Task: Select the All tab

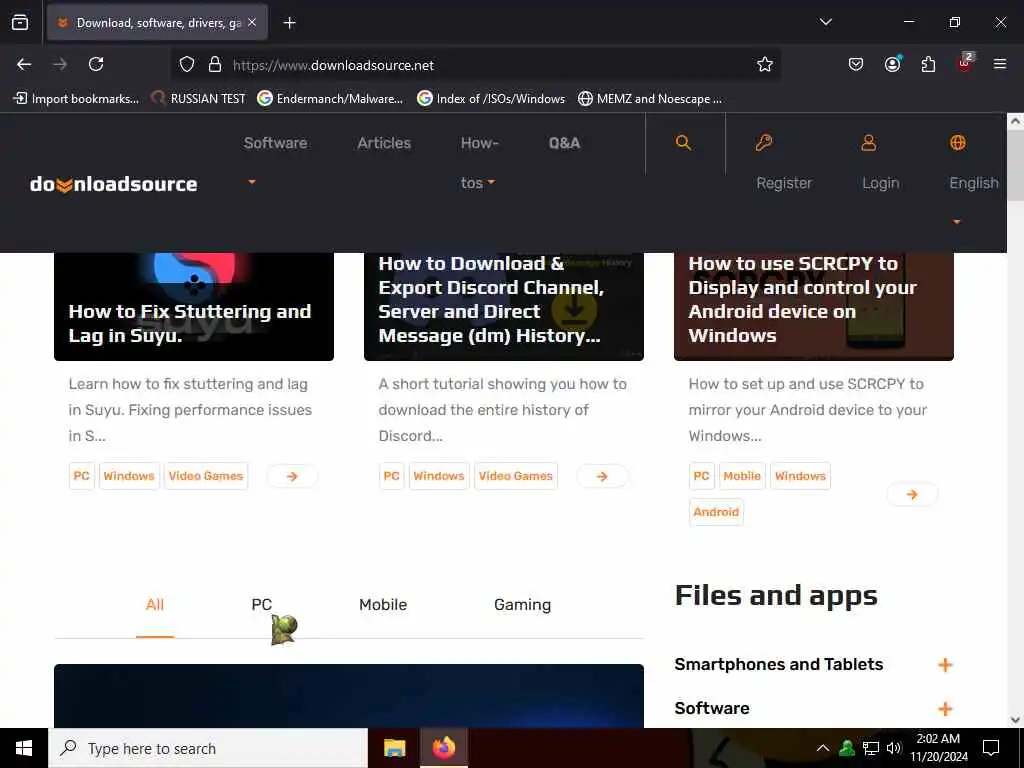Action: [x=155, y=605]
